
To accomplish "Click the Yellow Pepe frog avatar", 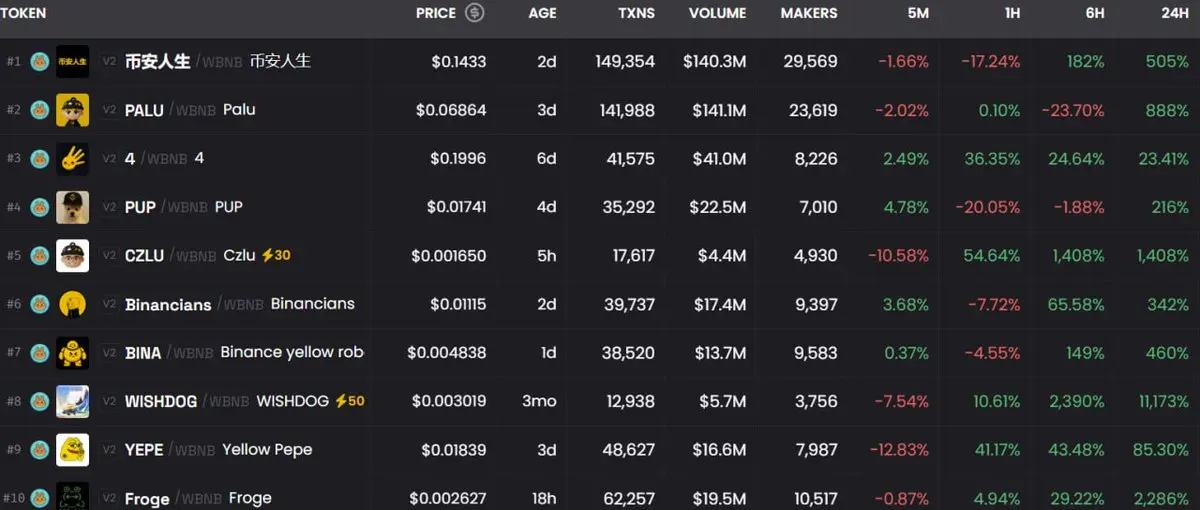I will (x=72, y=450).
